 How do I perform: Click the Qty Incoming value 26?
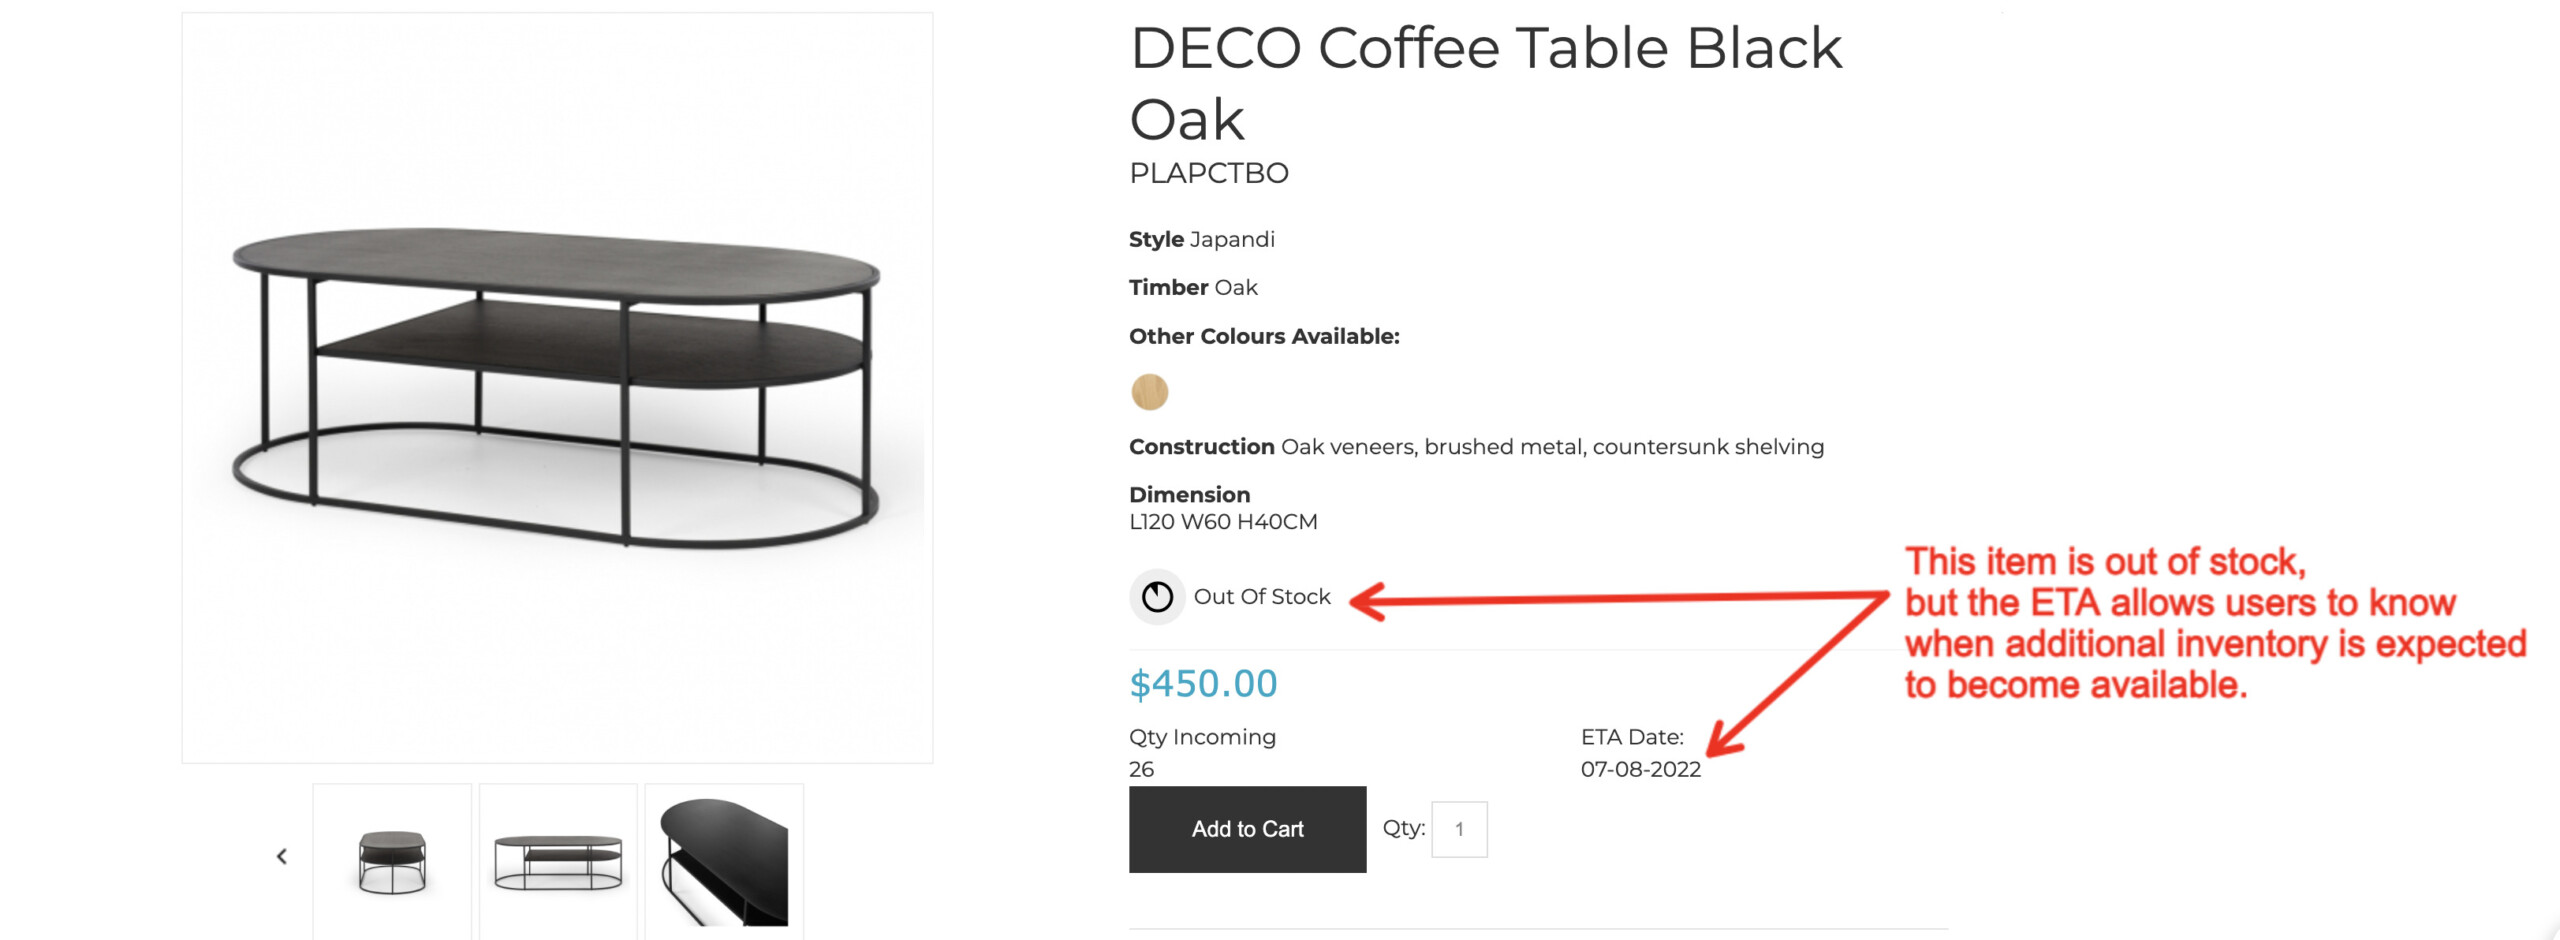1141,769
